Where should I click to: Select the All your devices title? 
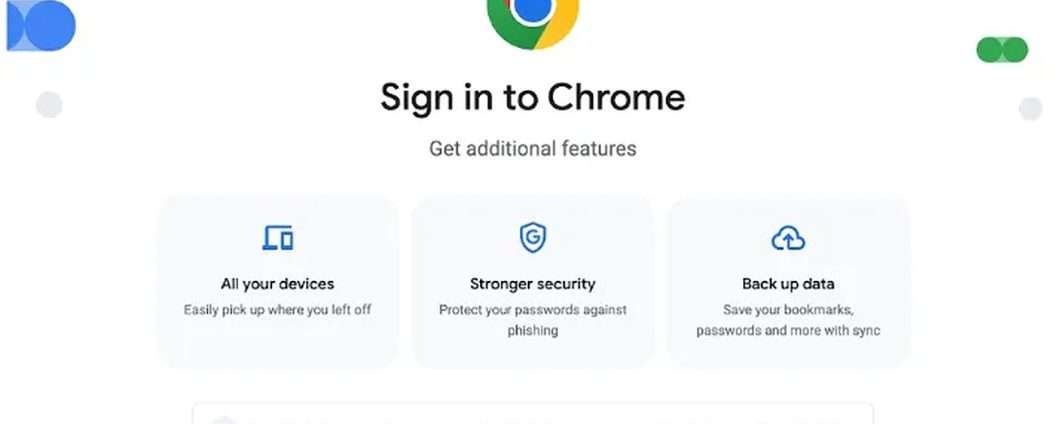pos(277,284)
